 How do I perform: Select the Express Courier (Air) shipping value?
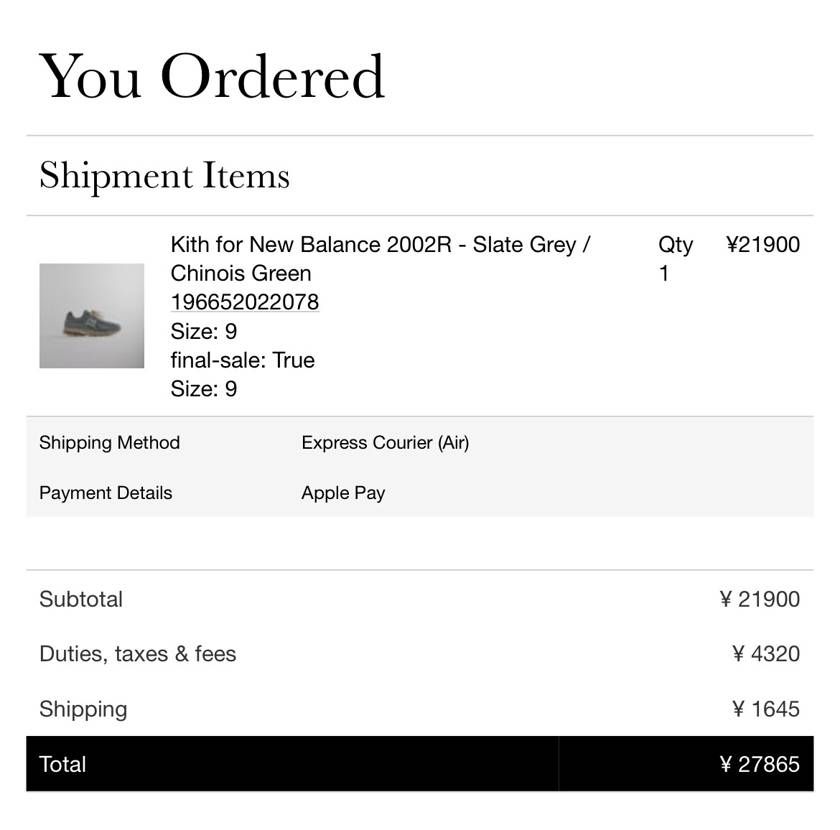[385, 443]
